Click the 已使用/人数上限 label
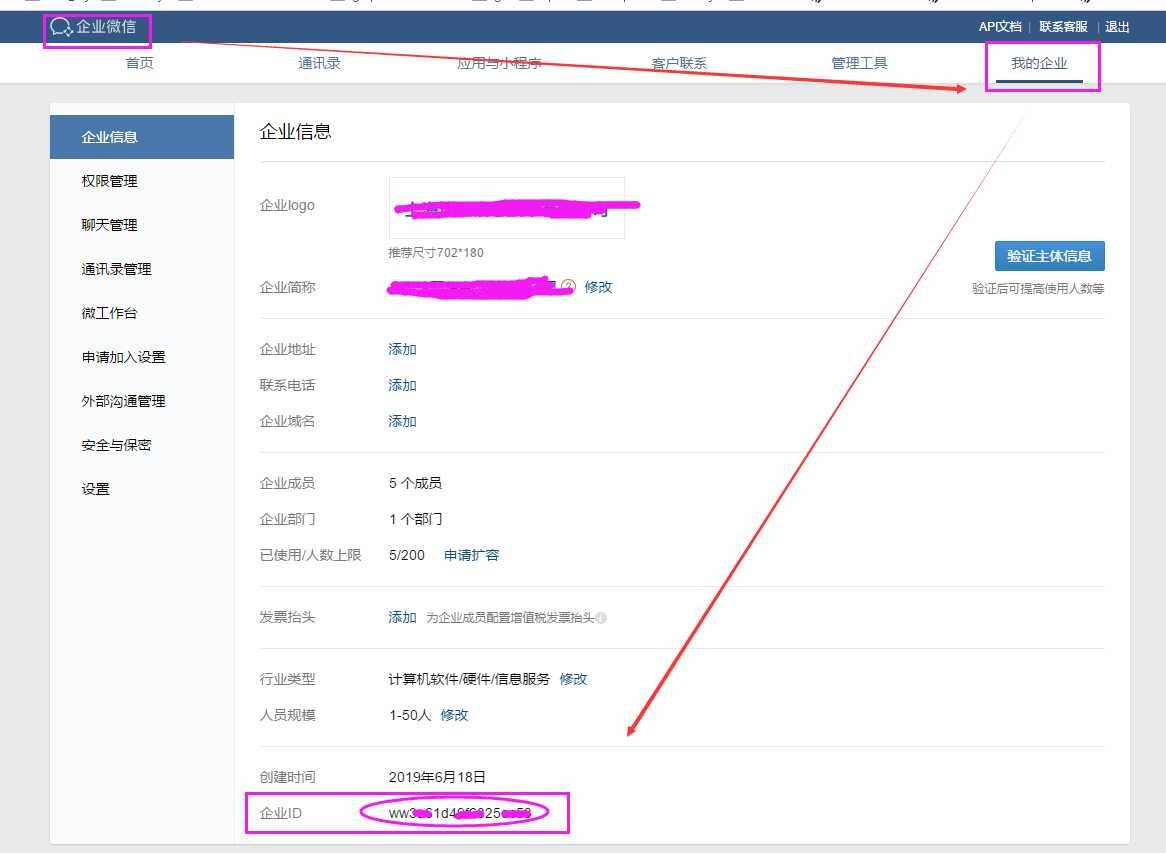 coord(310,555)
